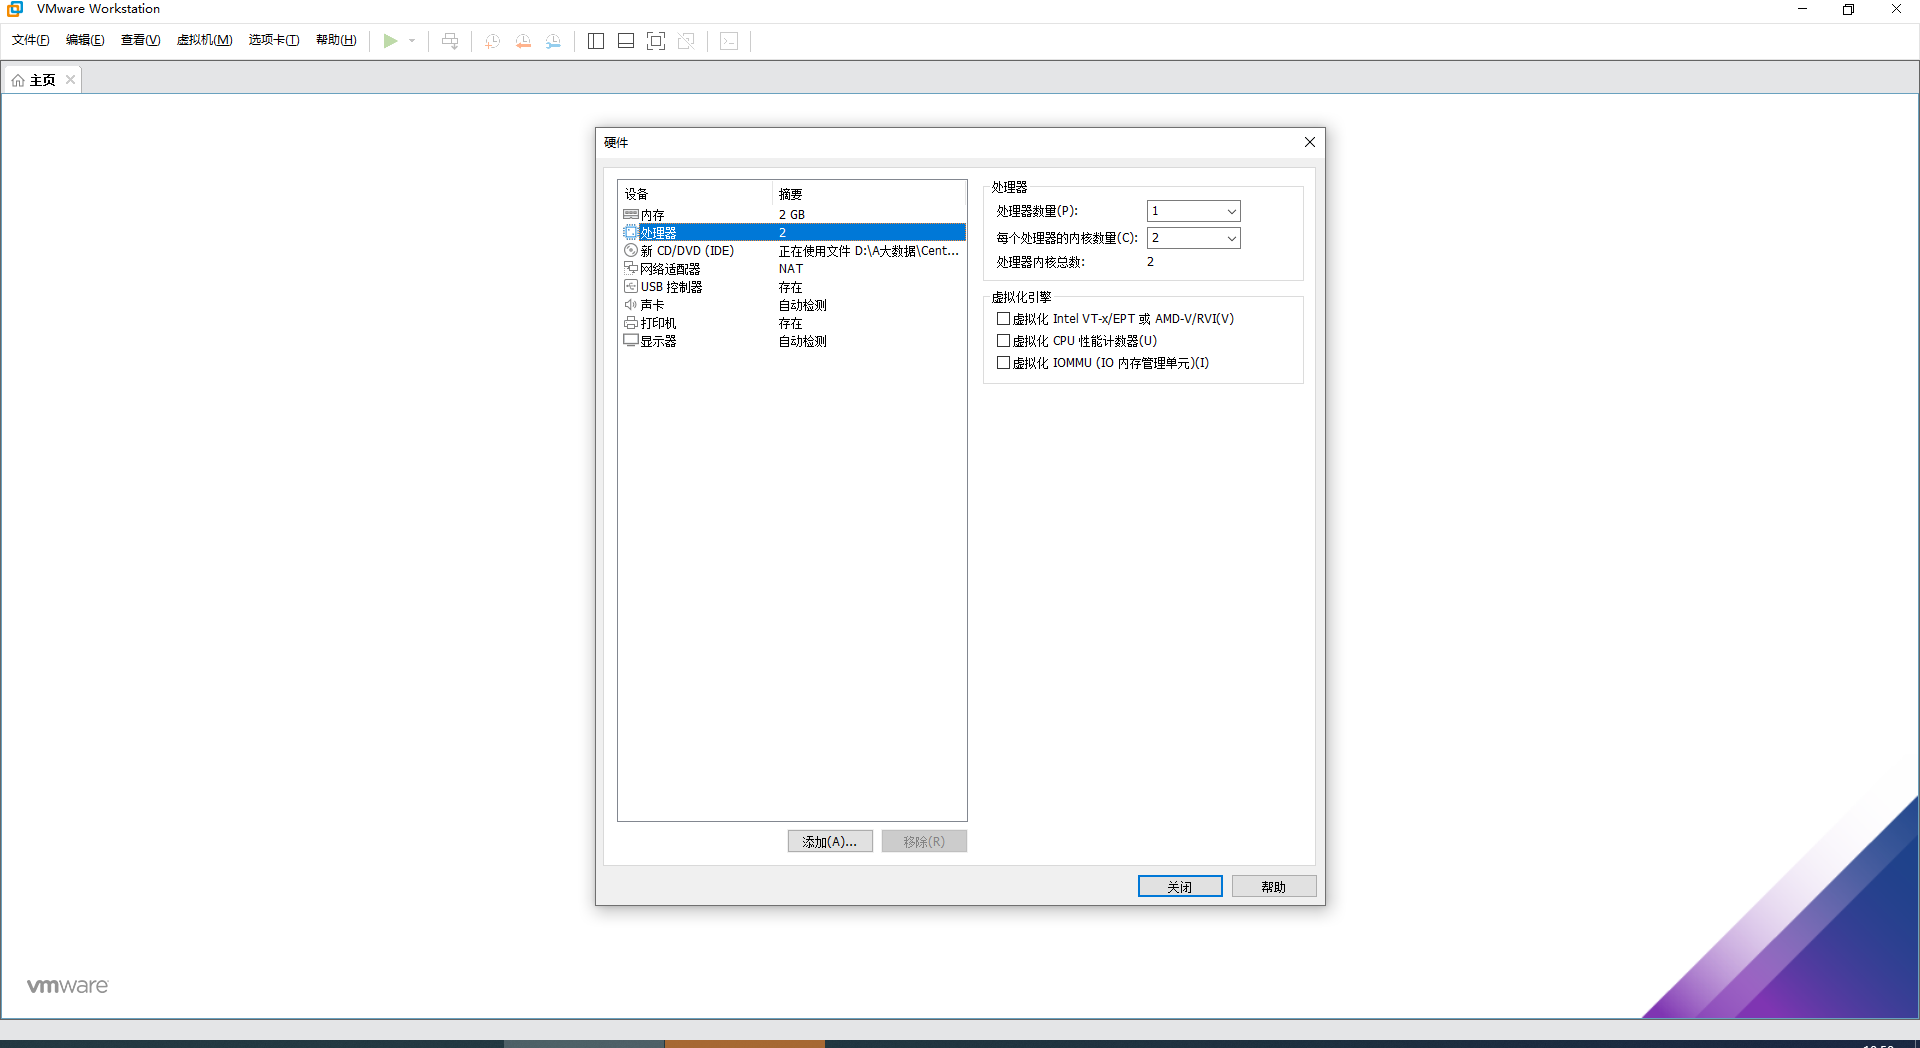Screen dimensions: 1920x1048
Task: Click the full screen mode icon
Action: 656,41
